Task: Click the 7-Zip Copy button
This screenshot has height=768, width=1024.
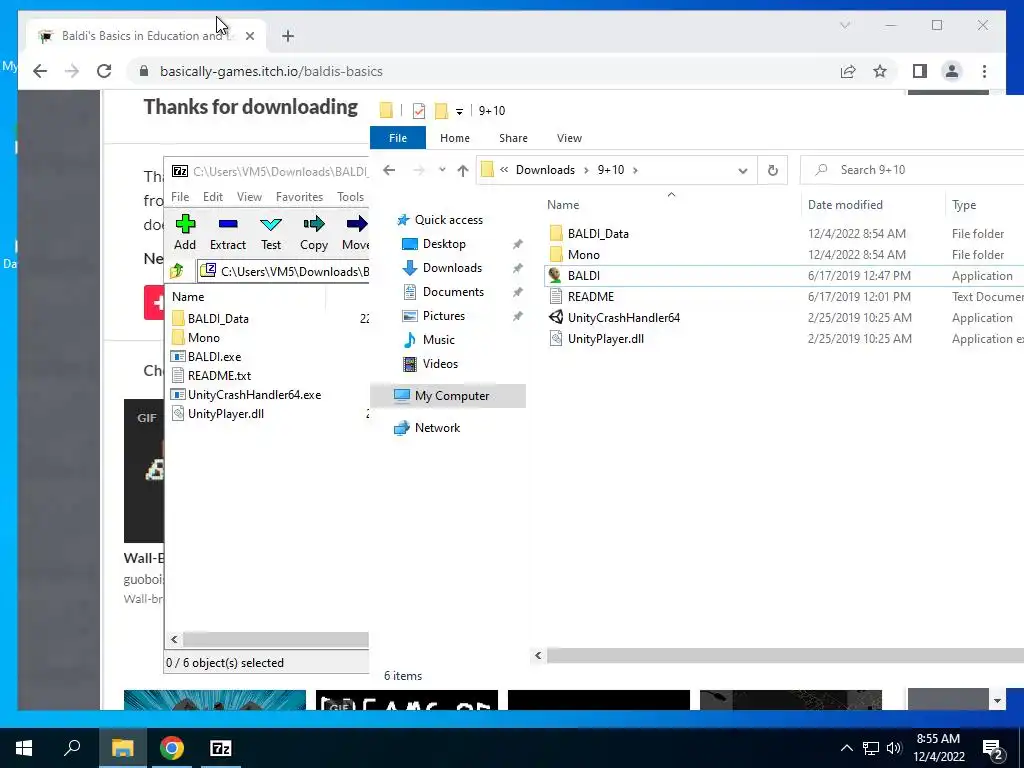Action: pyautogui.click(x=313, y=233)
